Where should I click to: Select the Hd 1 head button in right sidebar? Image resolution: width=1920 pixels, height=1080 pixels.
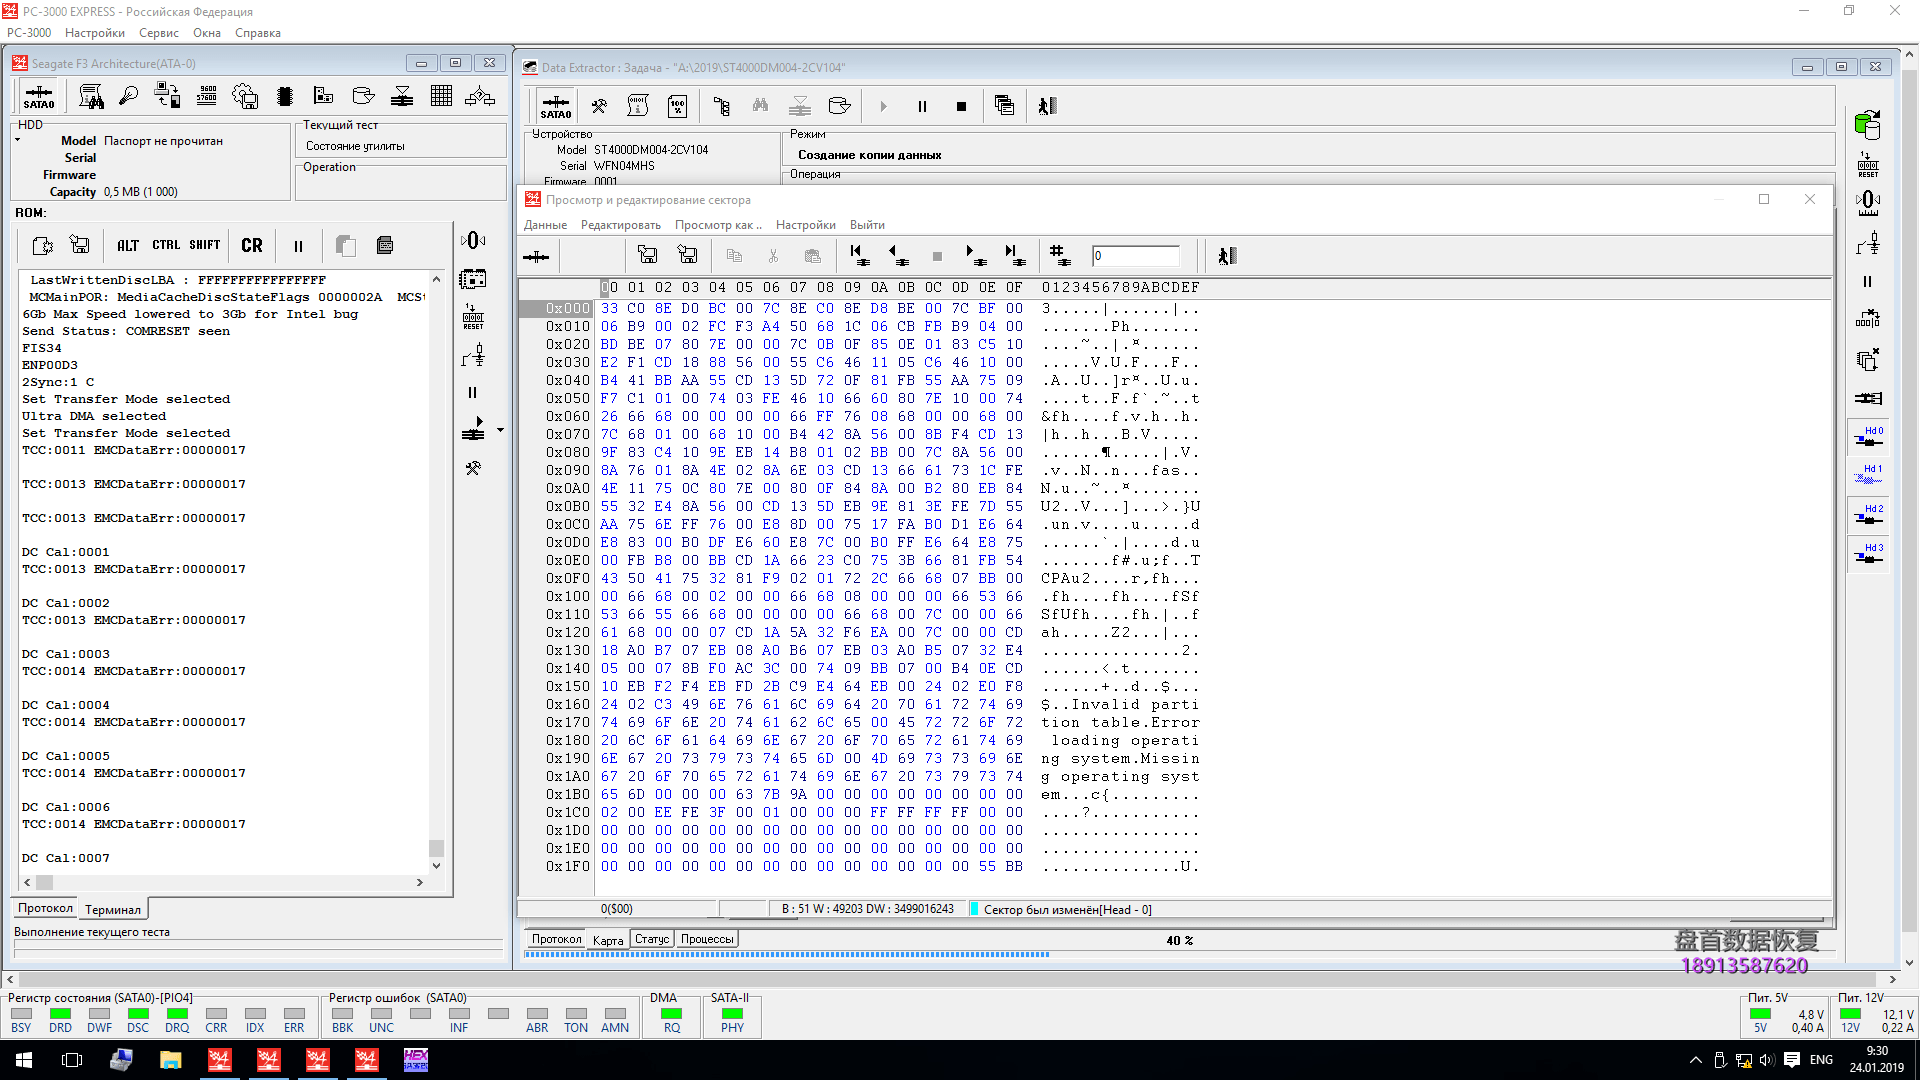(1868, 474)
